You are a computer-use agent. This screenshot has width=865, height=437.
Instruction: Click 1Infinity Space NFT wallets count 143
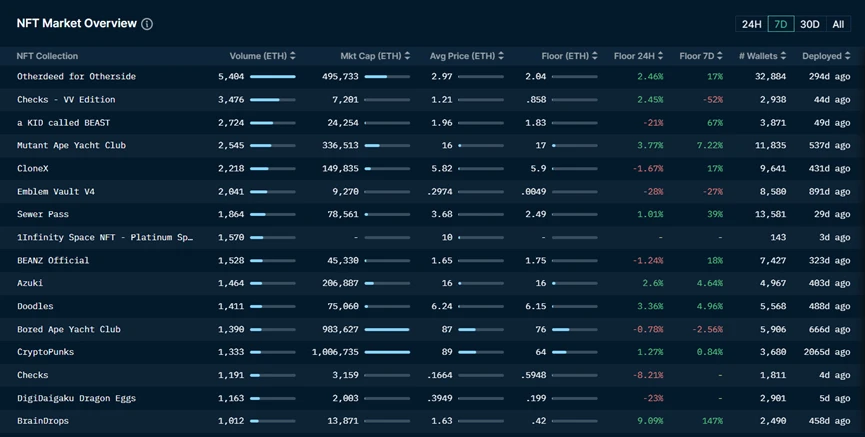[778, 237]
